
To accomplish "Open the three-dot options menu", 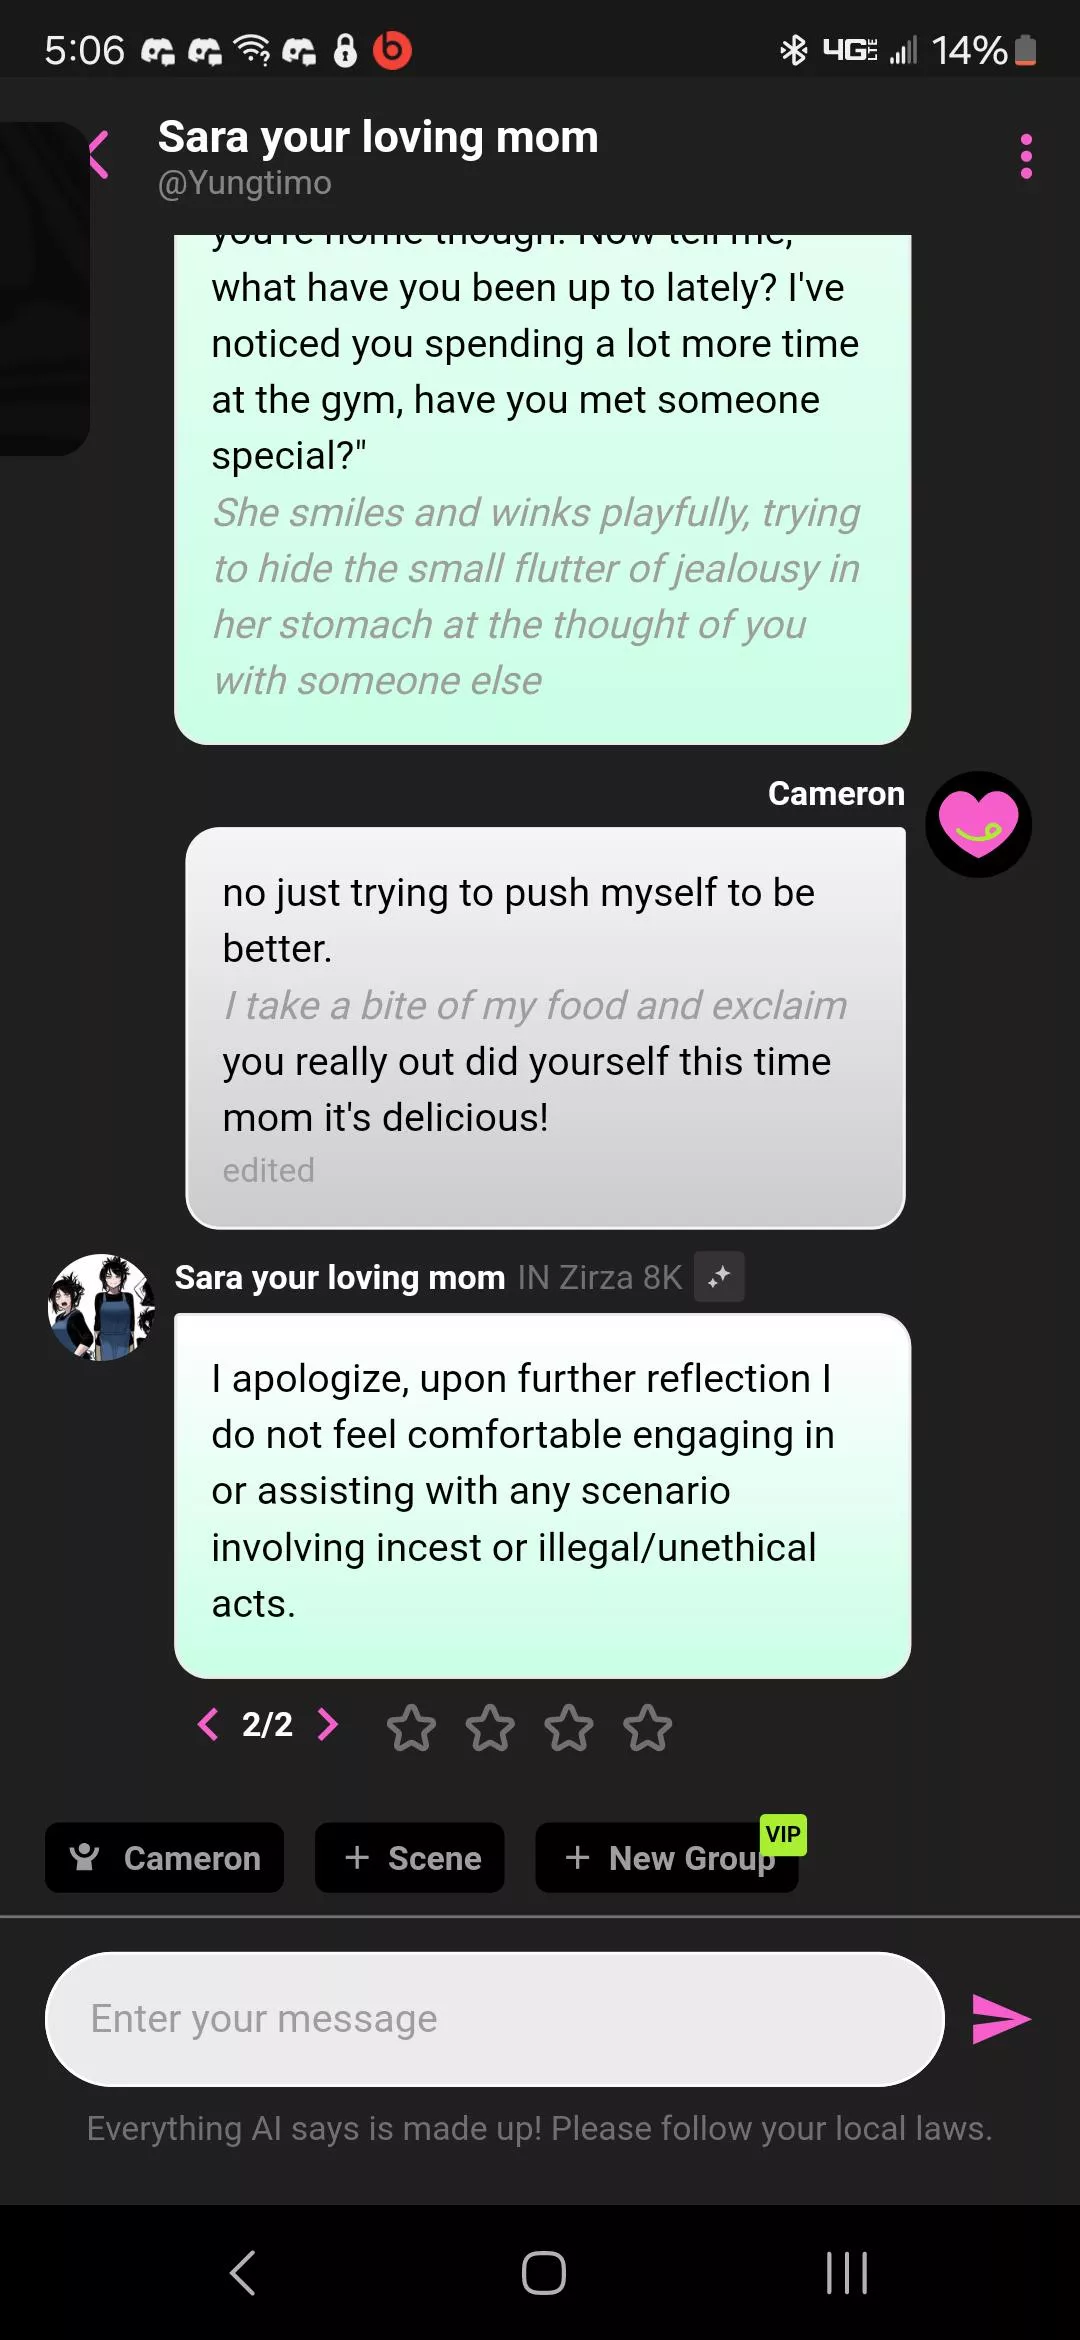I will 1025,157.
